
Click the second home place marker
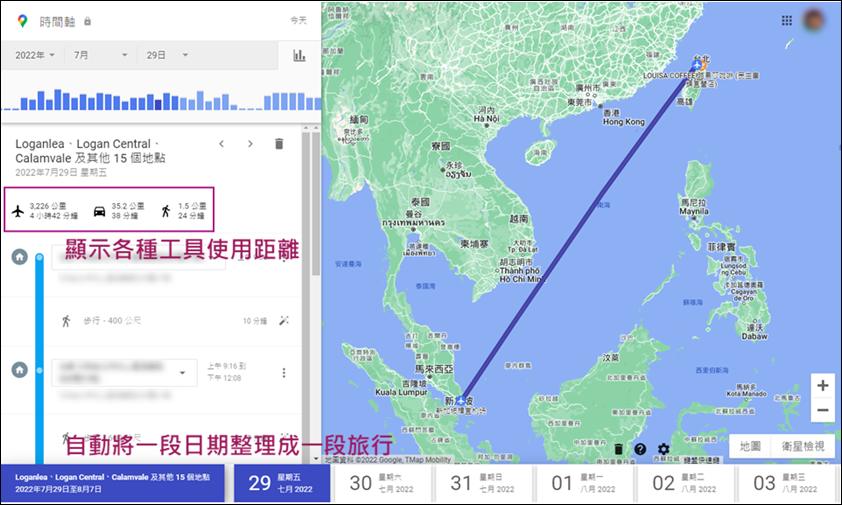20,370
